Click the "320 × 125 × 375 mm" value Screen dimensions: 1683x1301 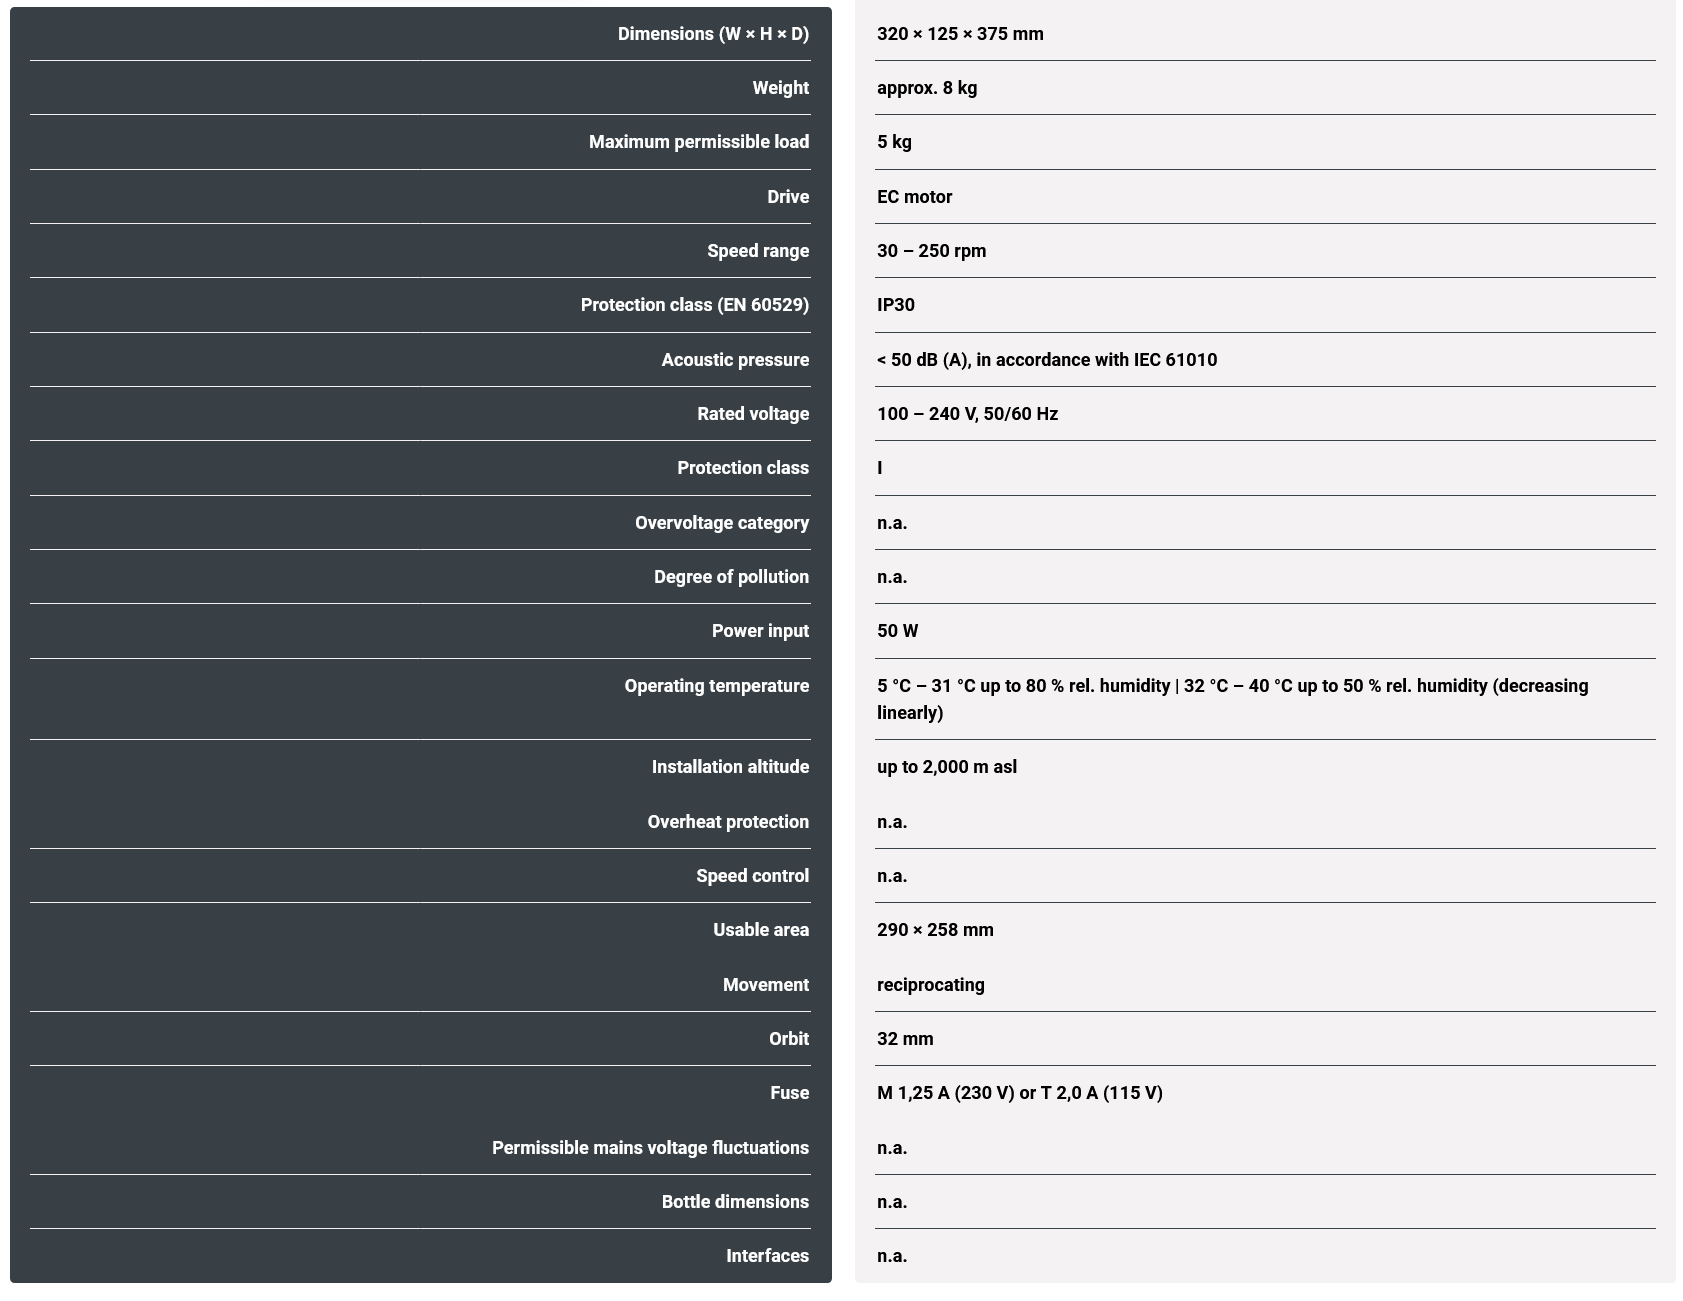tap(959, 34)
